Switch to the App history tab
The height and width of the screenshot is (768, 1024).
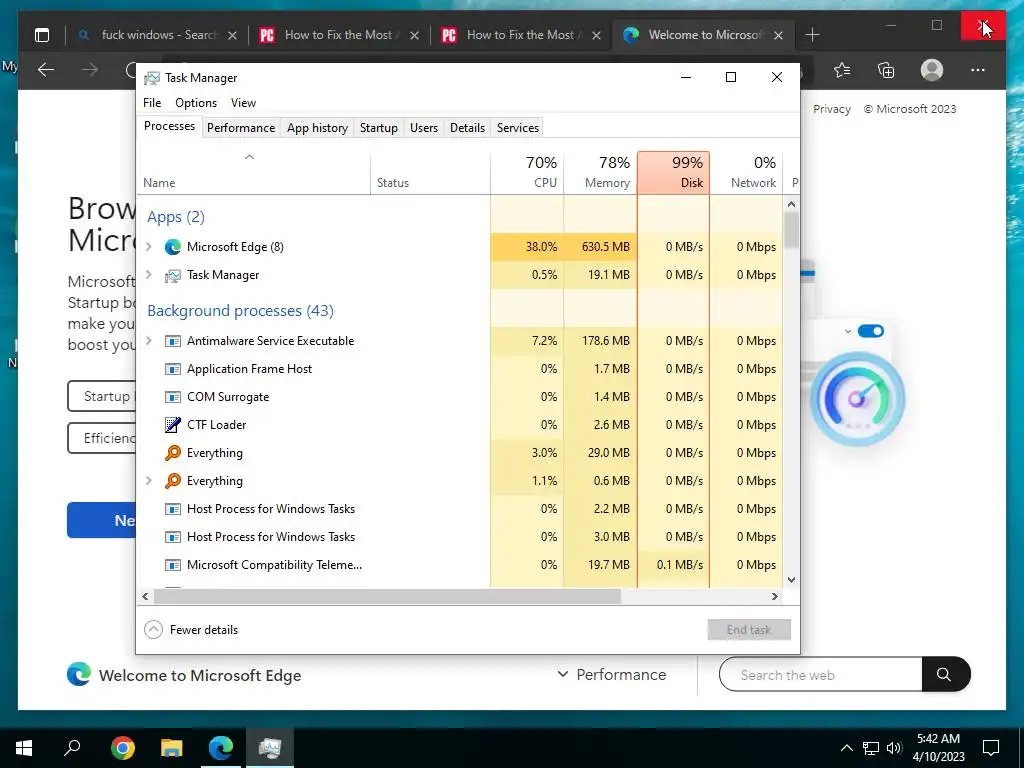[x=317, y=128]
